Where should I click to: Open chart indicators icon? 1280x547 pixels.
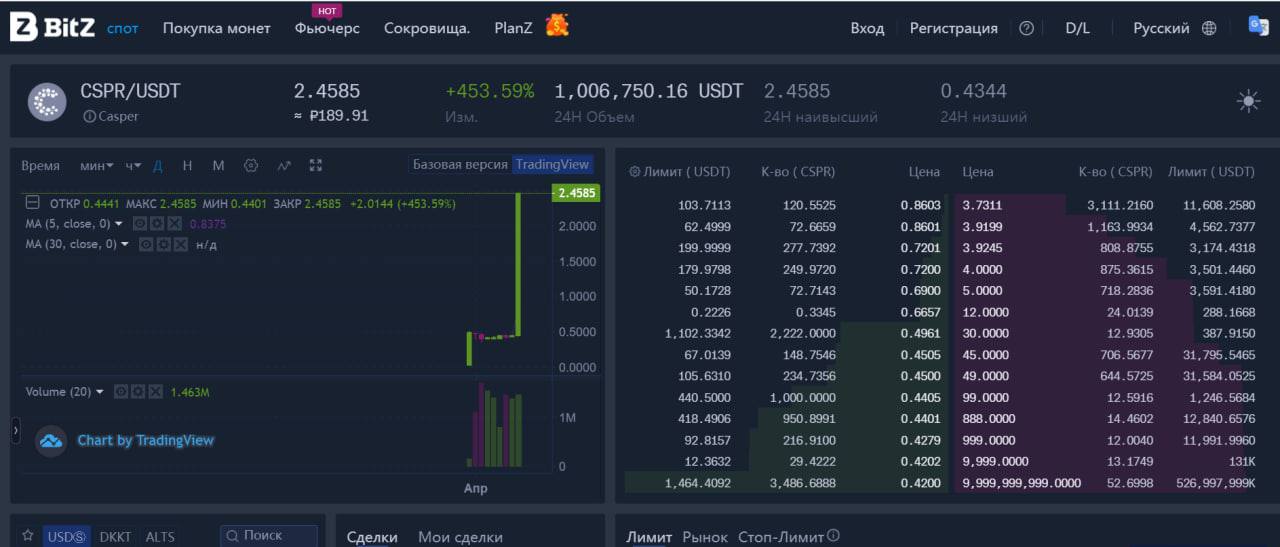pyautogui.click(x=284, y=165)
